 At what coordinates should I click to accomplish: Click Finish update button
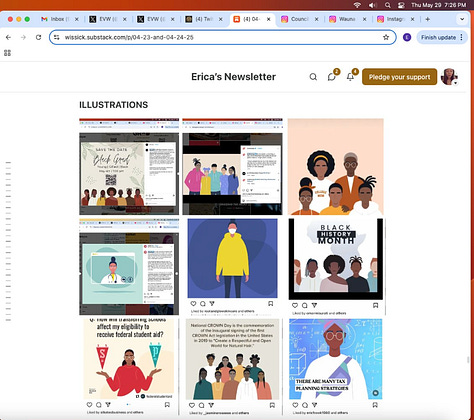[438, 37]
